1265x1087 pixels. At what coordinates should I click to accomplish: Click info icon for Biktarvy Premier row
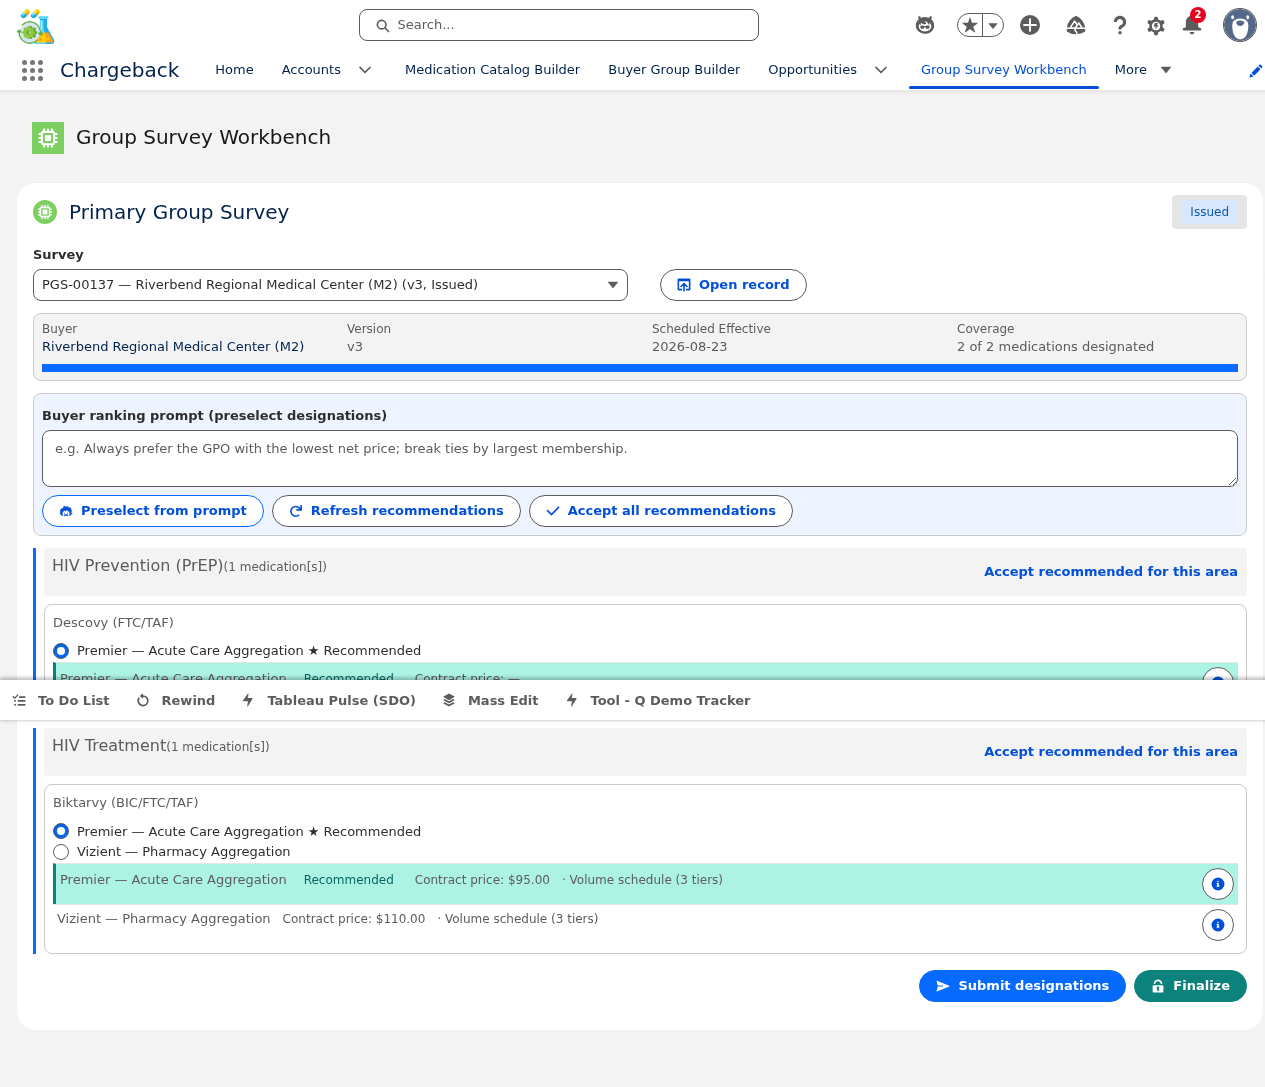[x=1217, y=884]
